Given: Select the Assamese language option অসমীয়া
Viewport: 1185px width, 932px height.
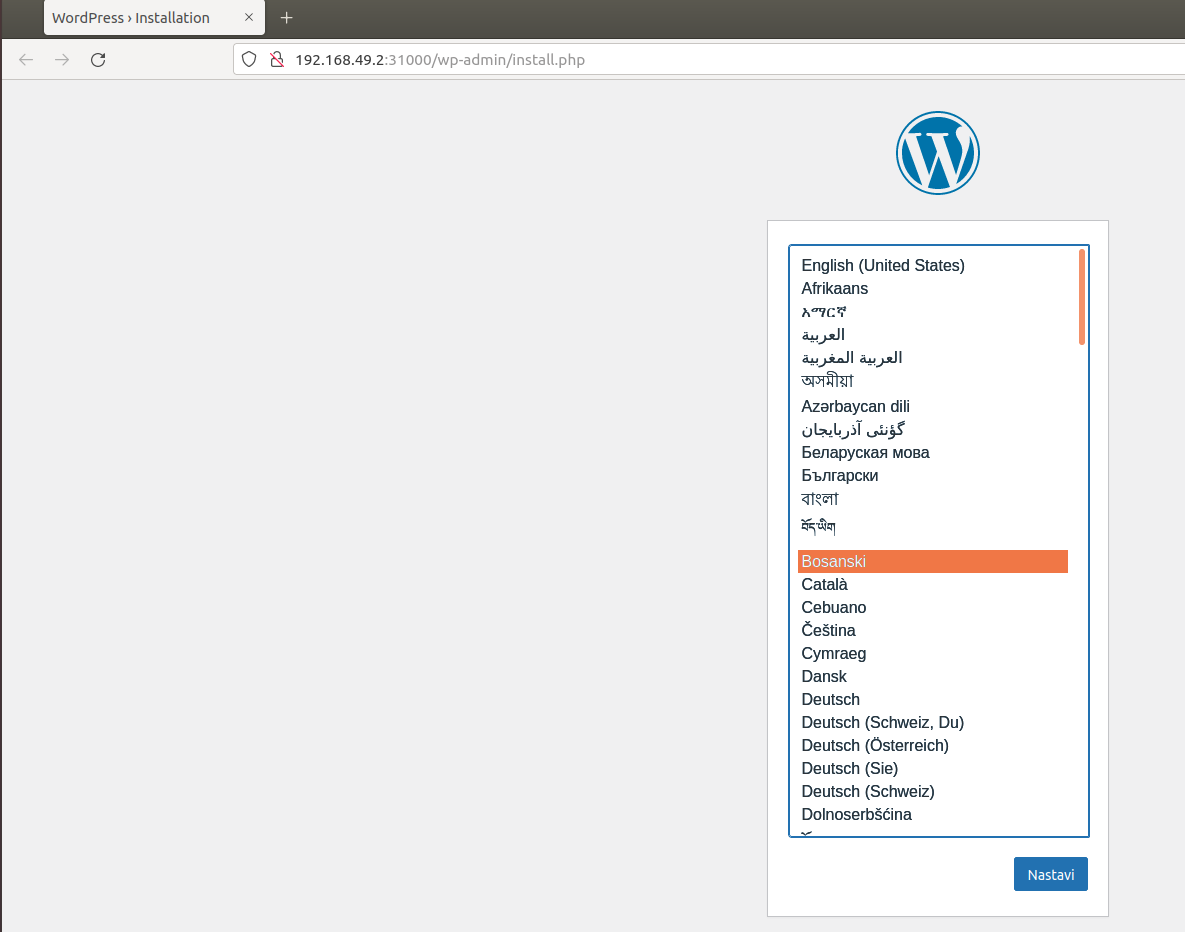Looking at the screenshot, I should (933, 382).
